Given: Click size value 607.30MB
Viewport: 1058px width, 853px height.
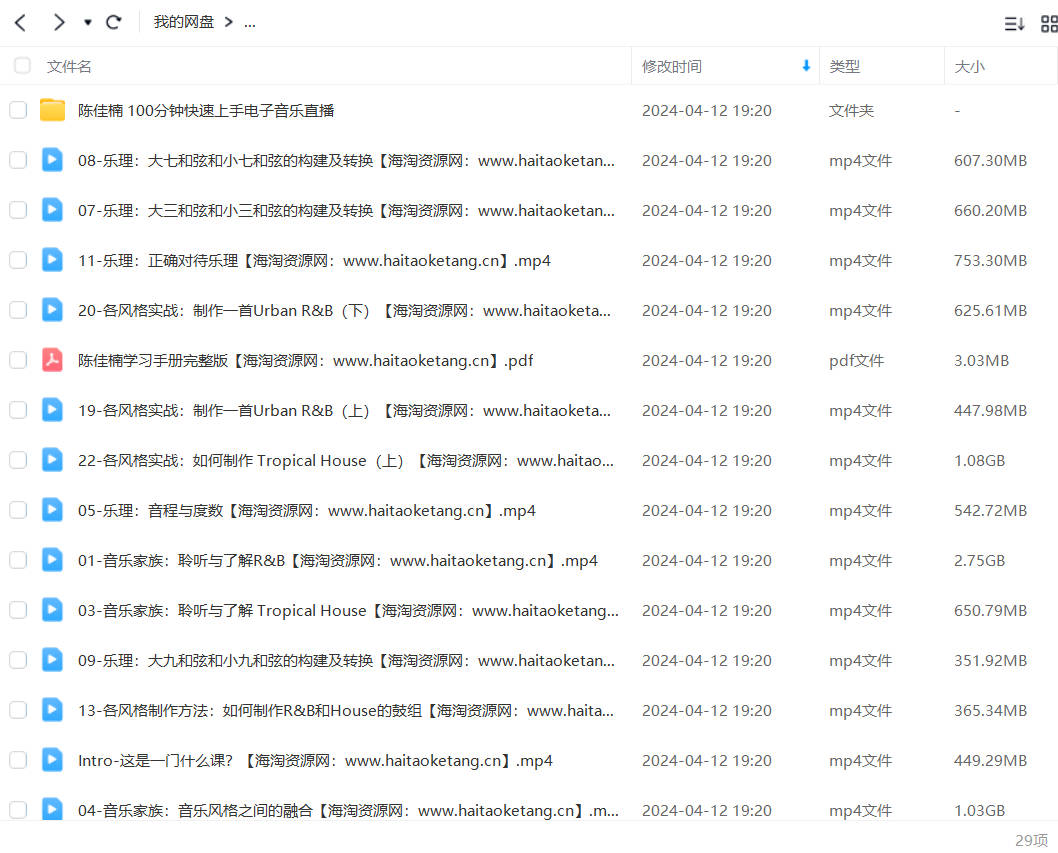Looking at the screenshot, I should [990, 161].
